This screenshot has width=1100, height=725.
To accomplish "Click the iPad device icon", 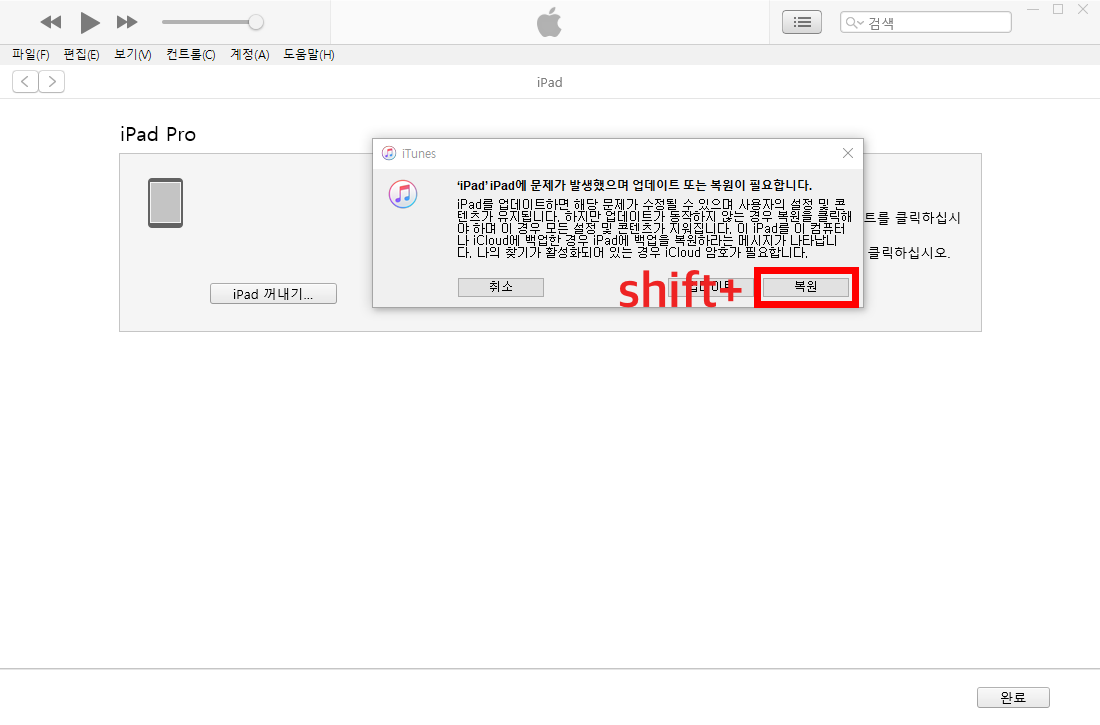I will point(166,203).
